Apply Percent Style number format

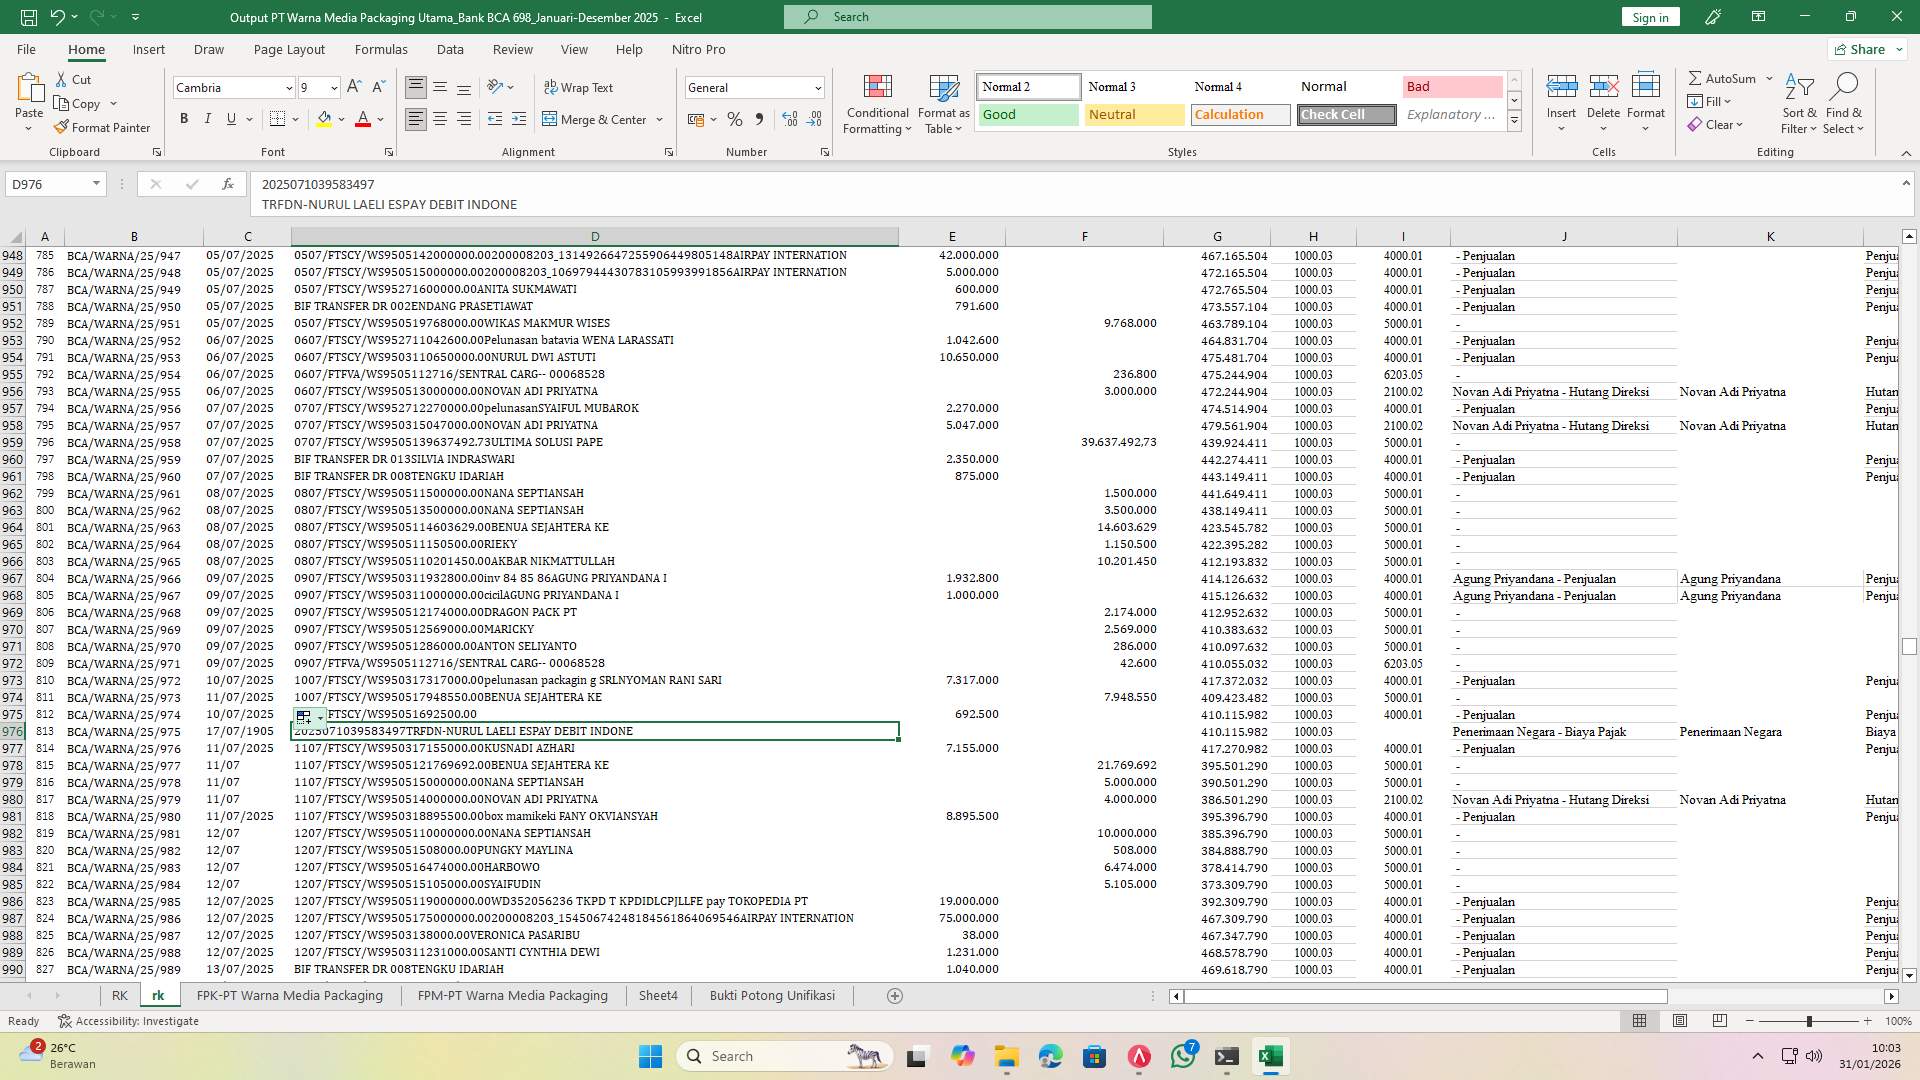coord(735,119)
